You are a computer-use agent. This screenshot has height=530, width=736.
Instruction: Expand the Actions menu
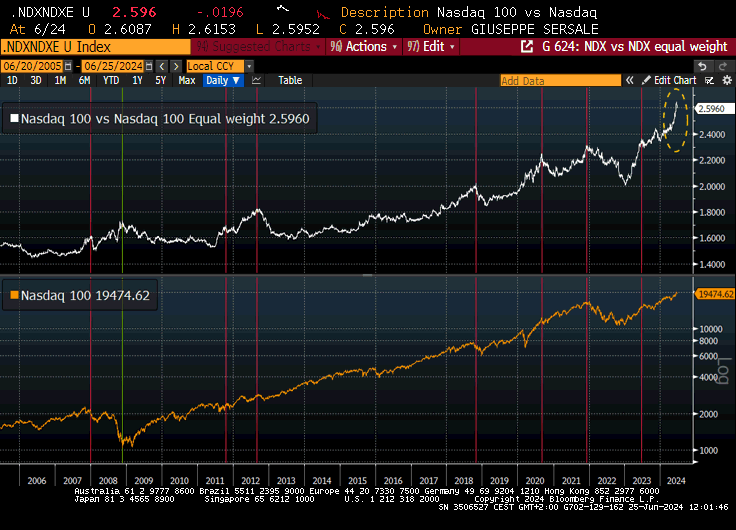coord(363,46)
